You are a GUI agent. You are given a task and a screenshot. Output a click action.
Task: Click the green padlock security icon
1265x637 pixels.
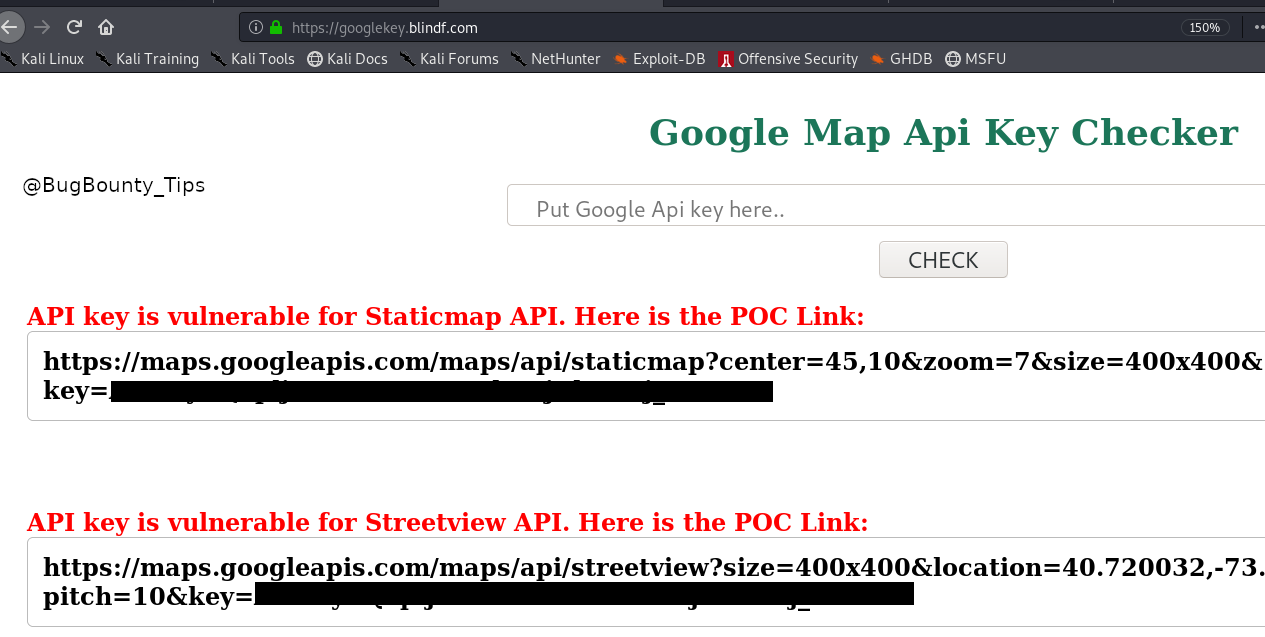point(276,27)
